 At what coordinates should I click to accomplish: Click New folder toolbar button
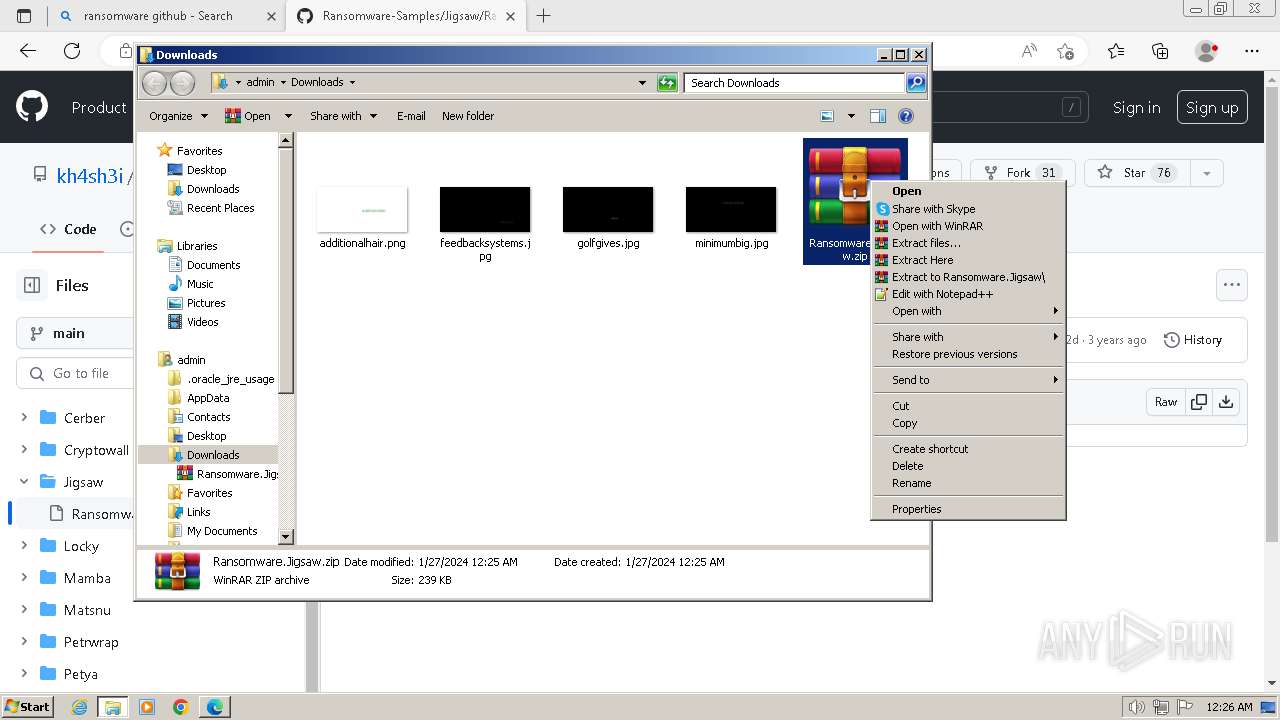pos(468,116)
